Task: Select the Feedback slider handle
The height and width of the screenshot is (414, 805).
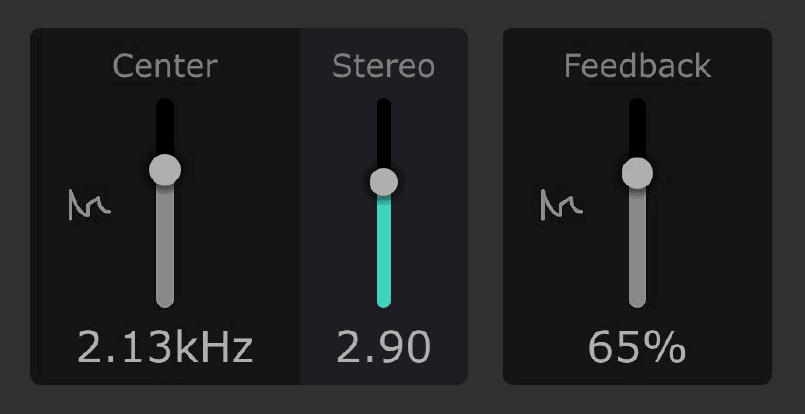Action: click(637, 173)
